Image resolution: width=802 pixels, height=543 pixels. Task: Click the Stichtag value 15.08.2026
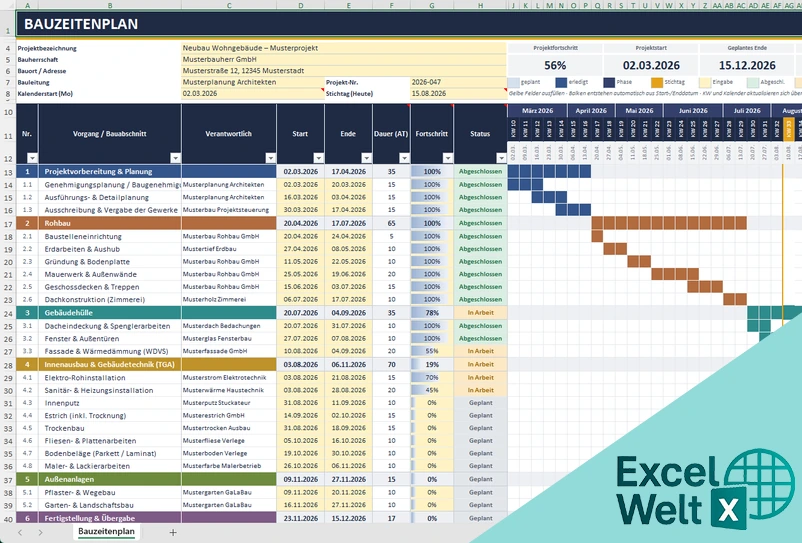pyautogui.click(x=458, y=94)
